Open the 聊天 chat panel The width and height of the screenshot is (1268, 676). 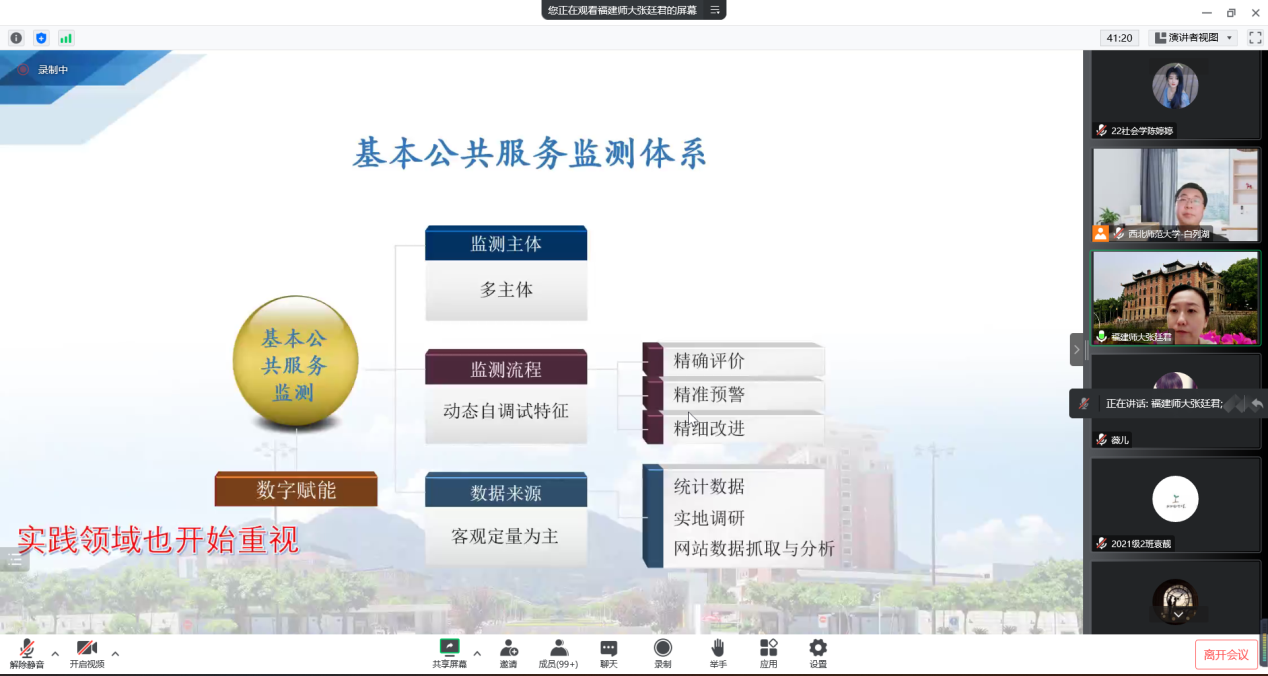click(x=608, y=650)
